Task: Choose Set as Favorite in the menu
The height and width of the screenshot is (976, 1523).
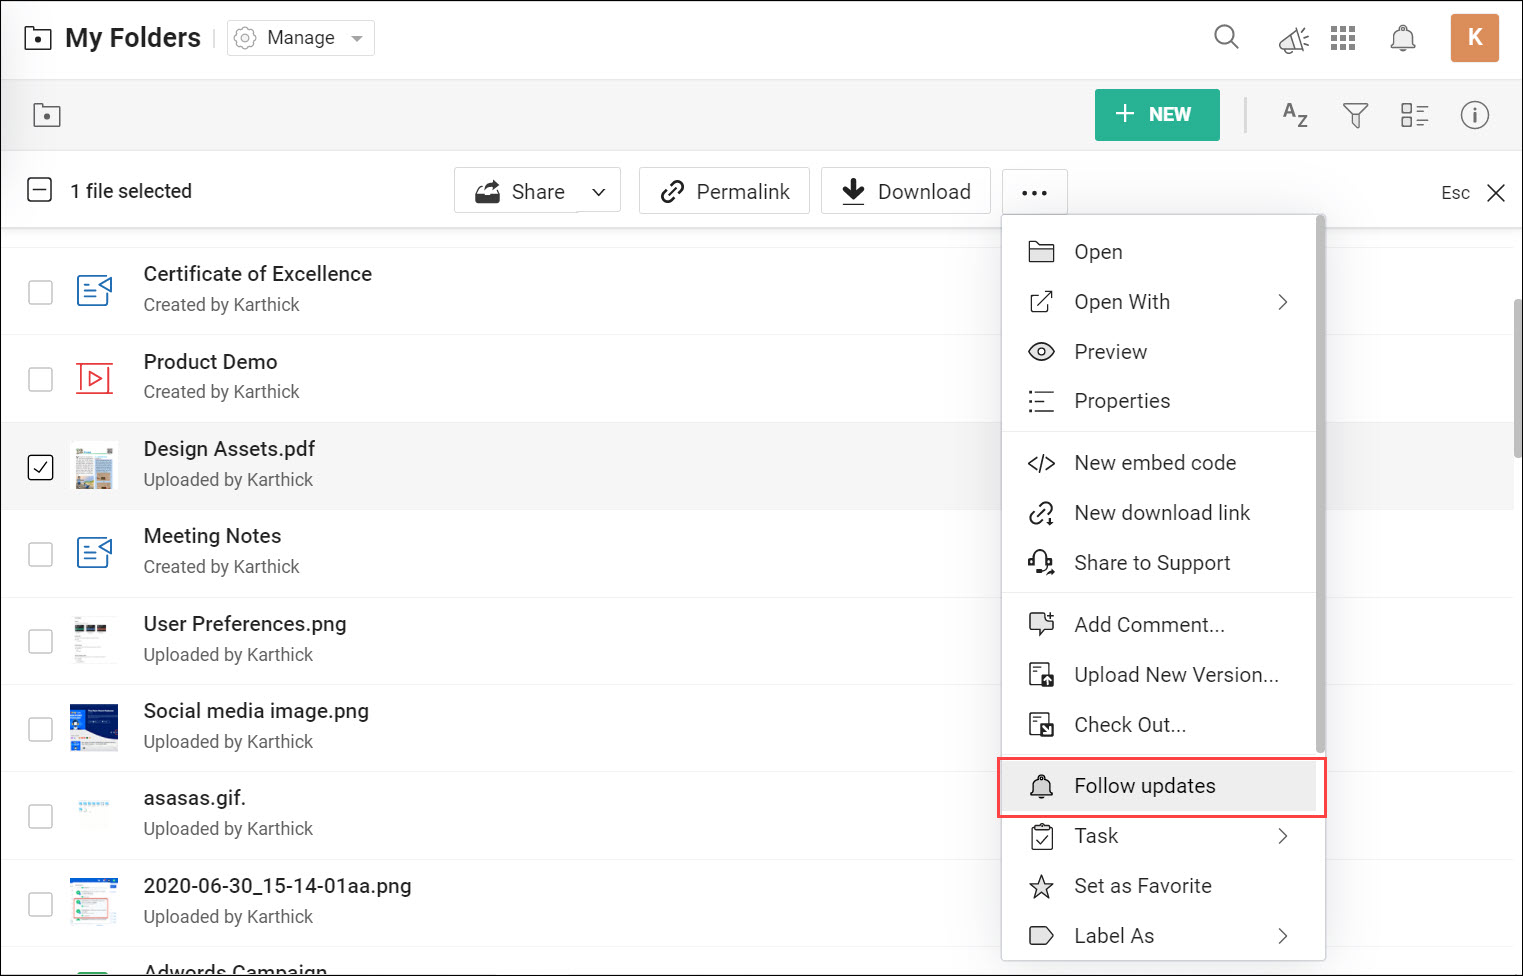Action: [x=1142, y=886]
